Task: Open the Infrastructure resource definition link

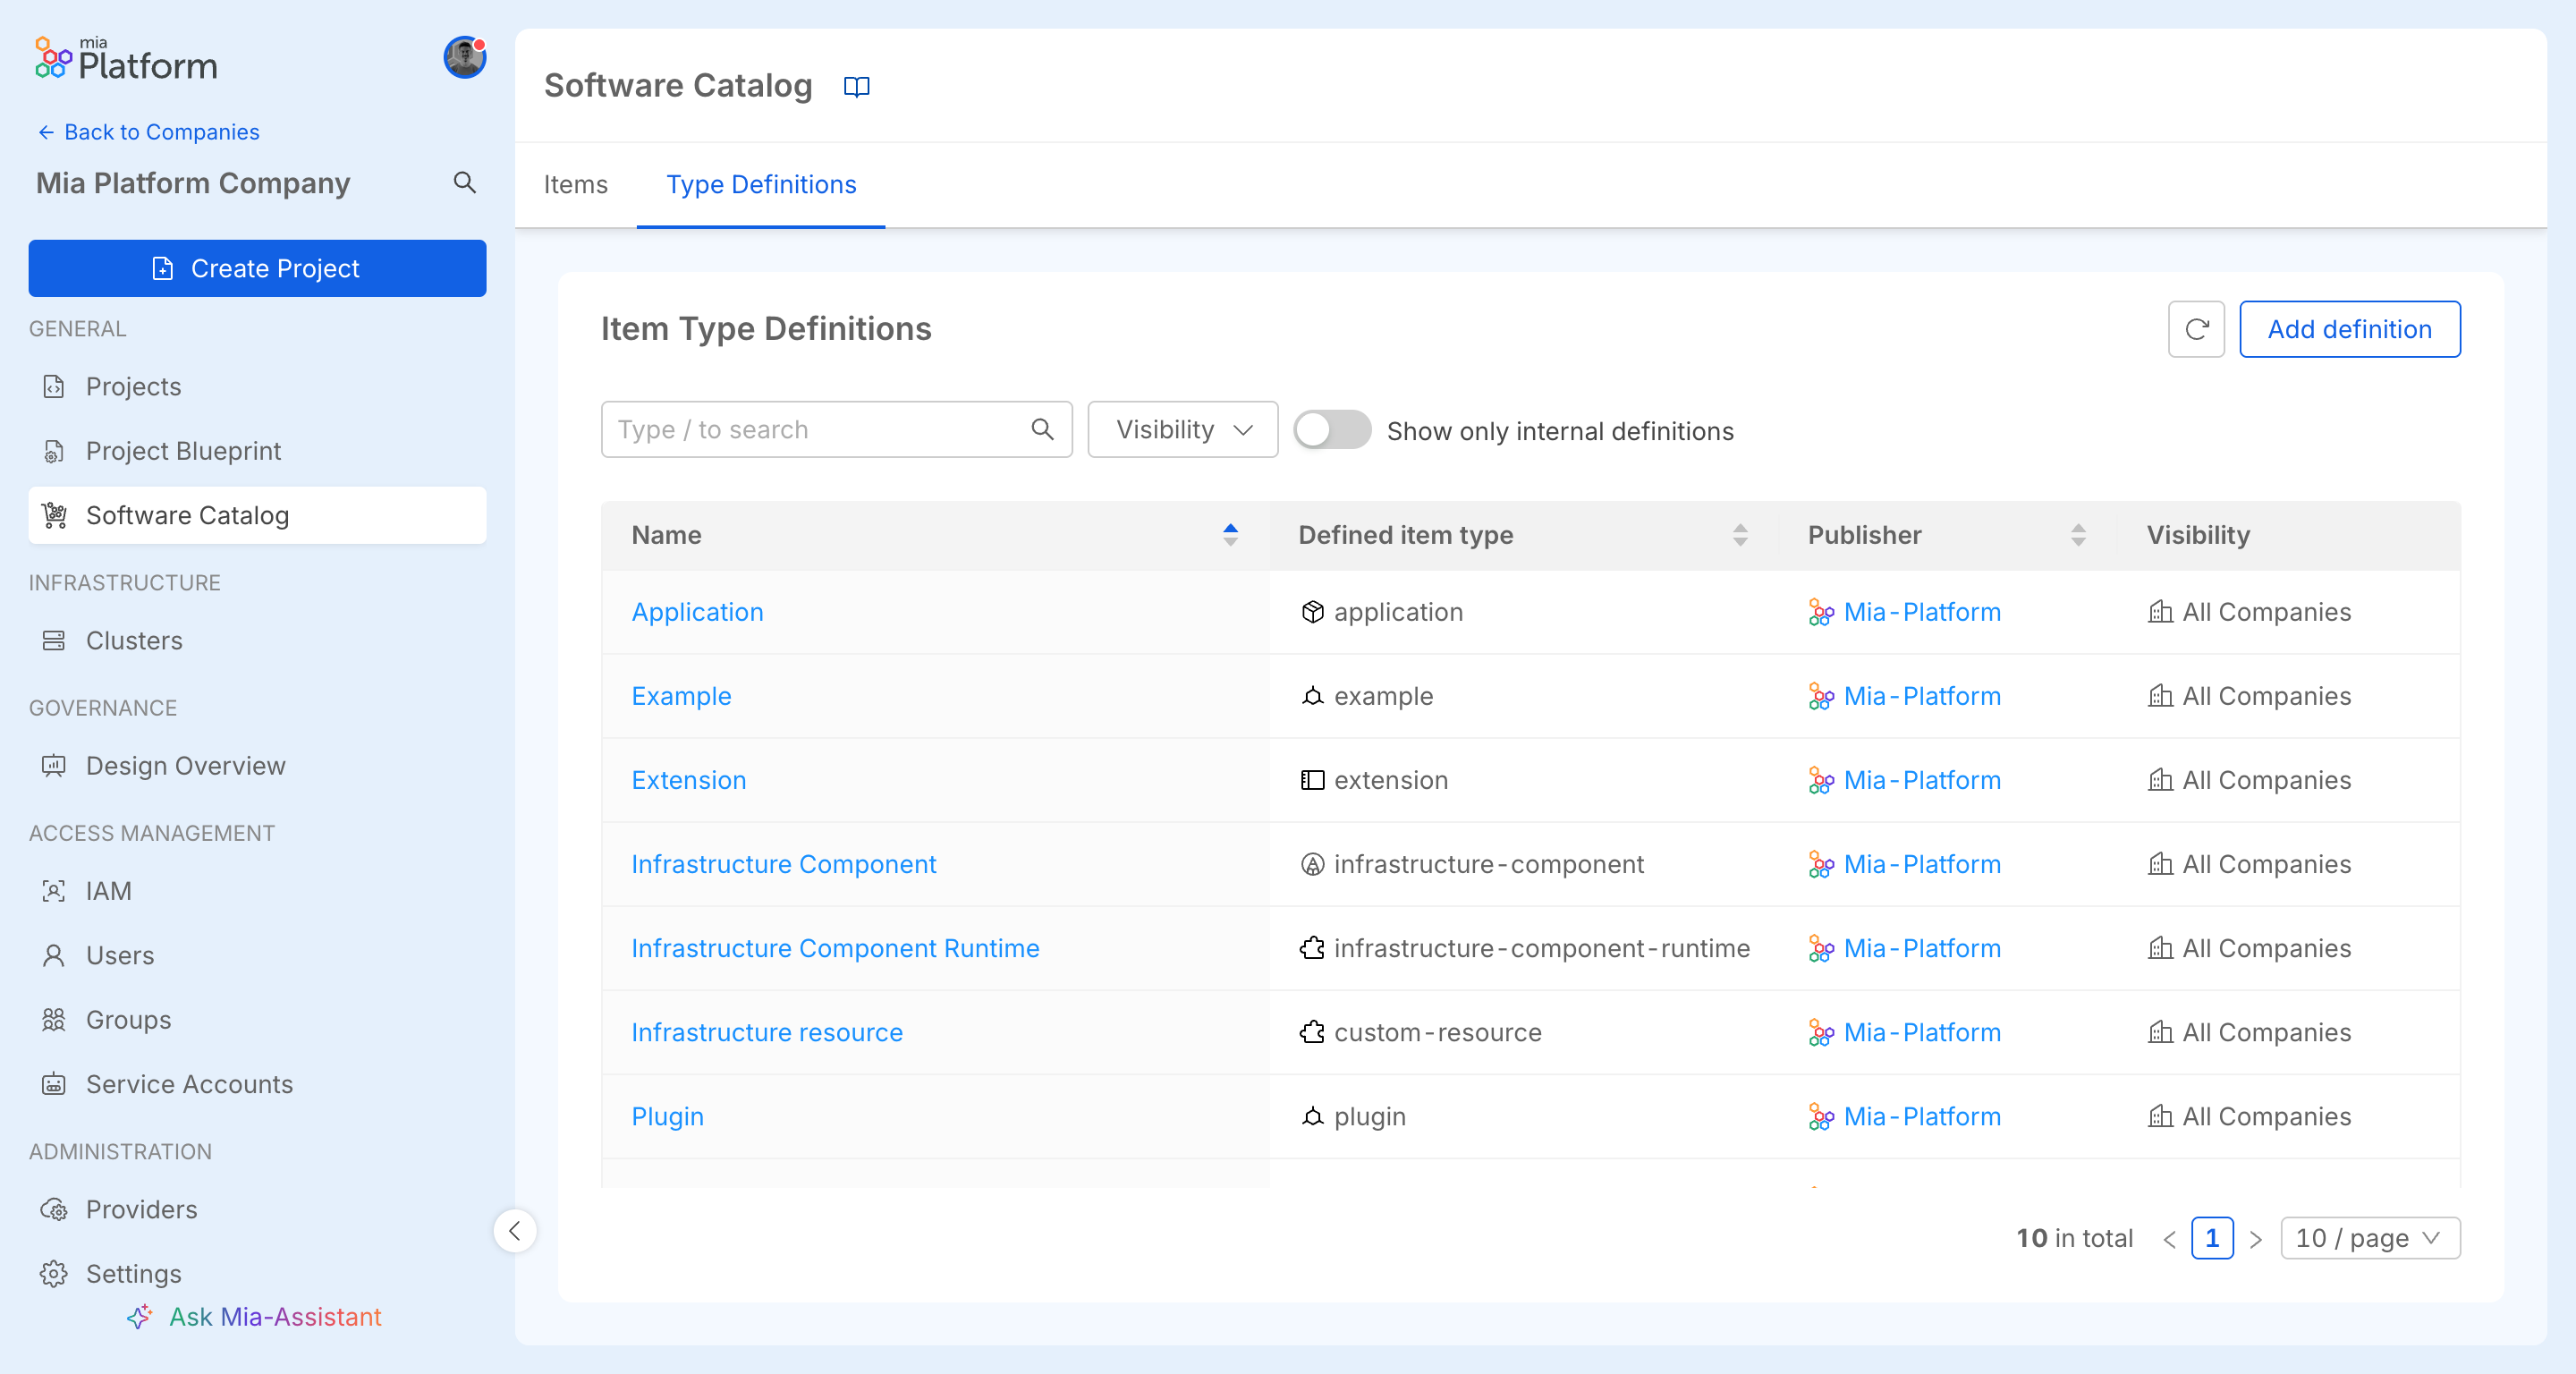Action: coord(767,1032)
